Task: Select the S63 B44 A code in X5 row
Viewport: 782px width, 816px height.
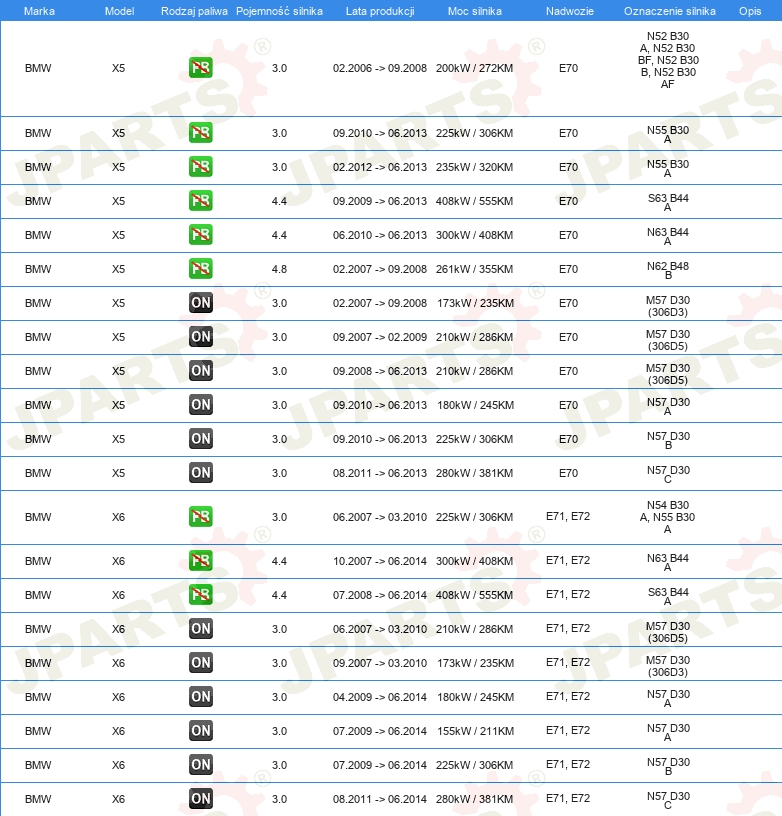Action: (668, 202)
